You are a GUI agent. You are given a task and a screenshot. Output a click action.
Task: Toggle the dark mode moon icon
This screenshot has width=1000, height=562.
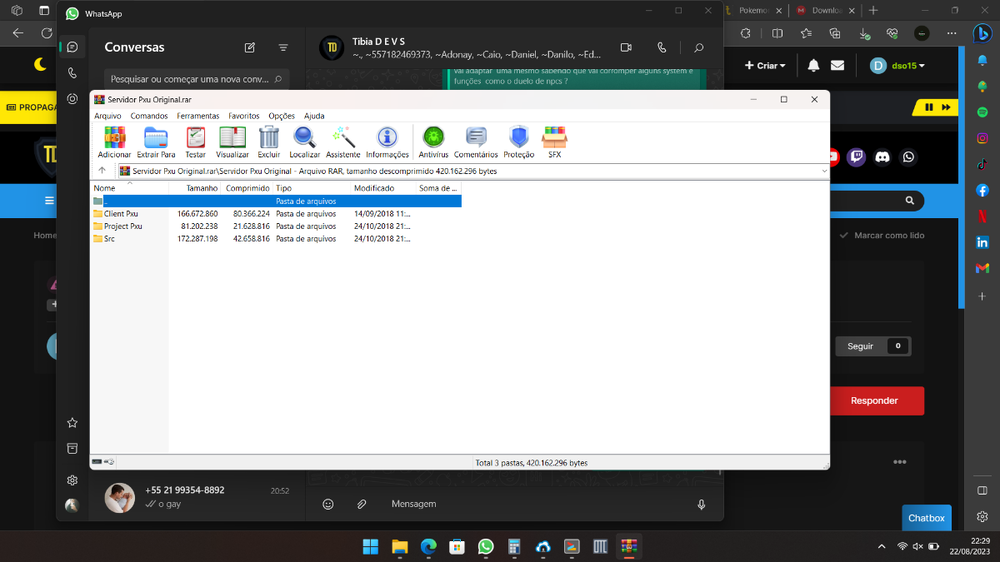click(x=40, y=64)
